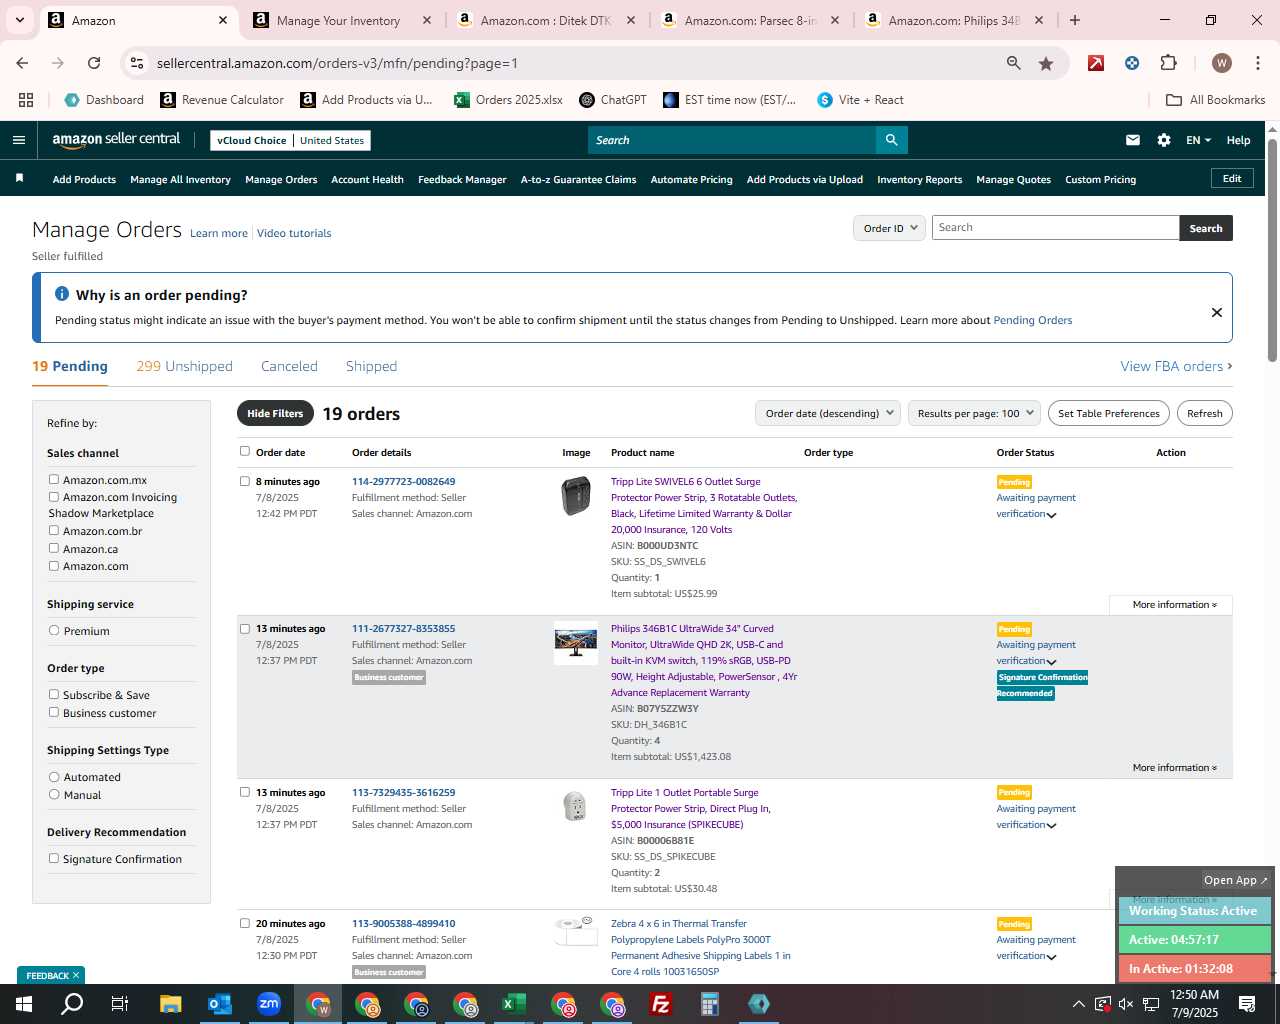Open bookmarks apps grid icon
Screen dimensions: 1280x1024
tap(26, 100)
